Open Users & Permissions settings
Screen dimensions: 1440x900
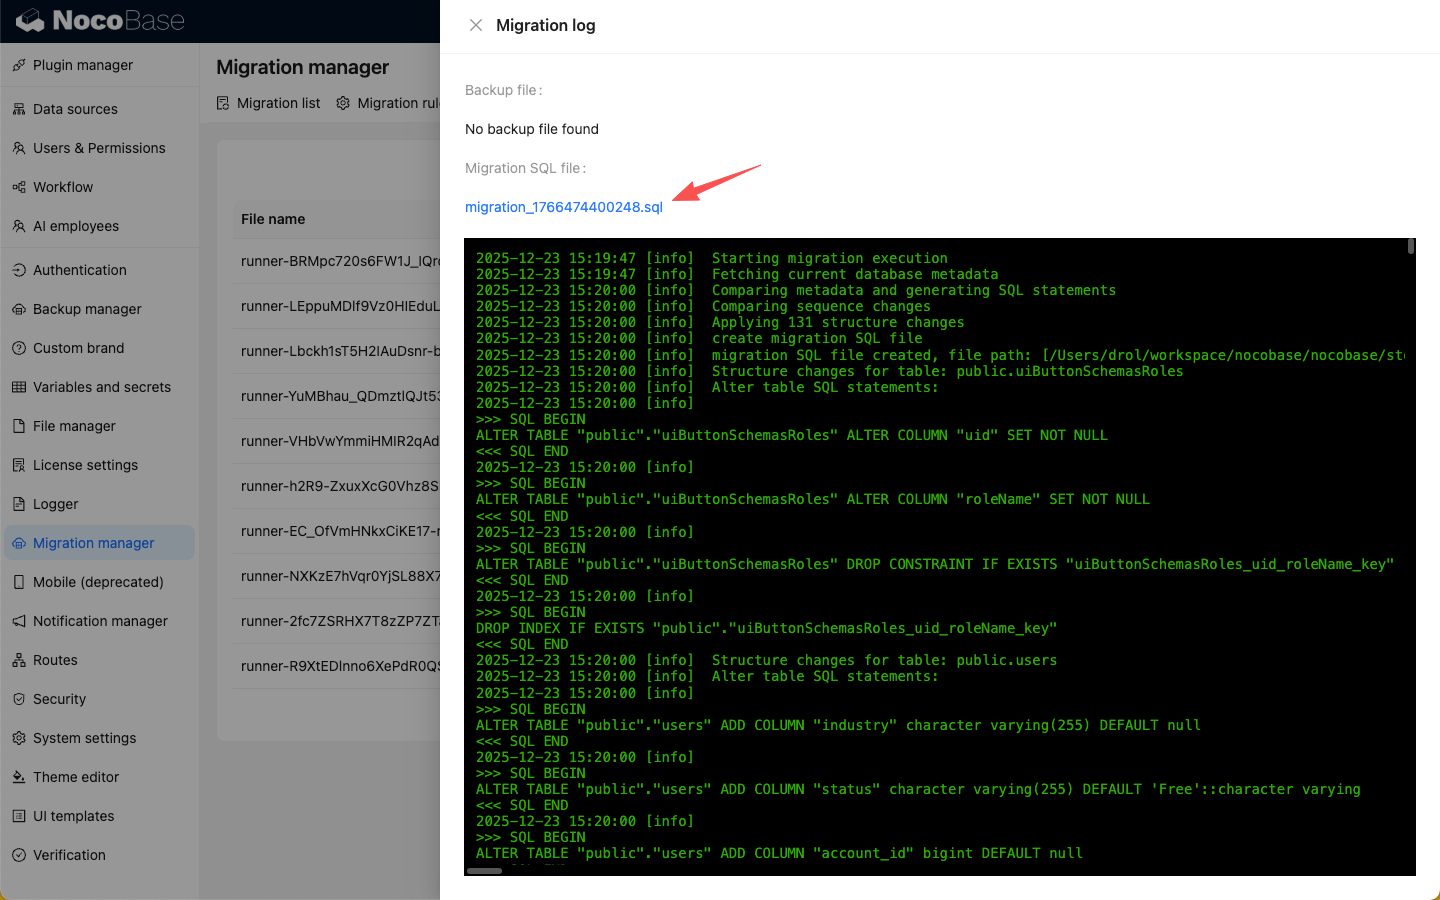[99, 148]
